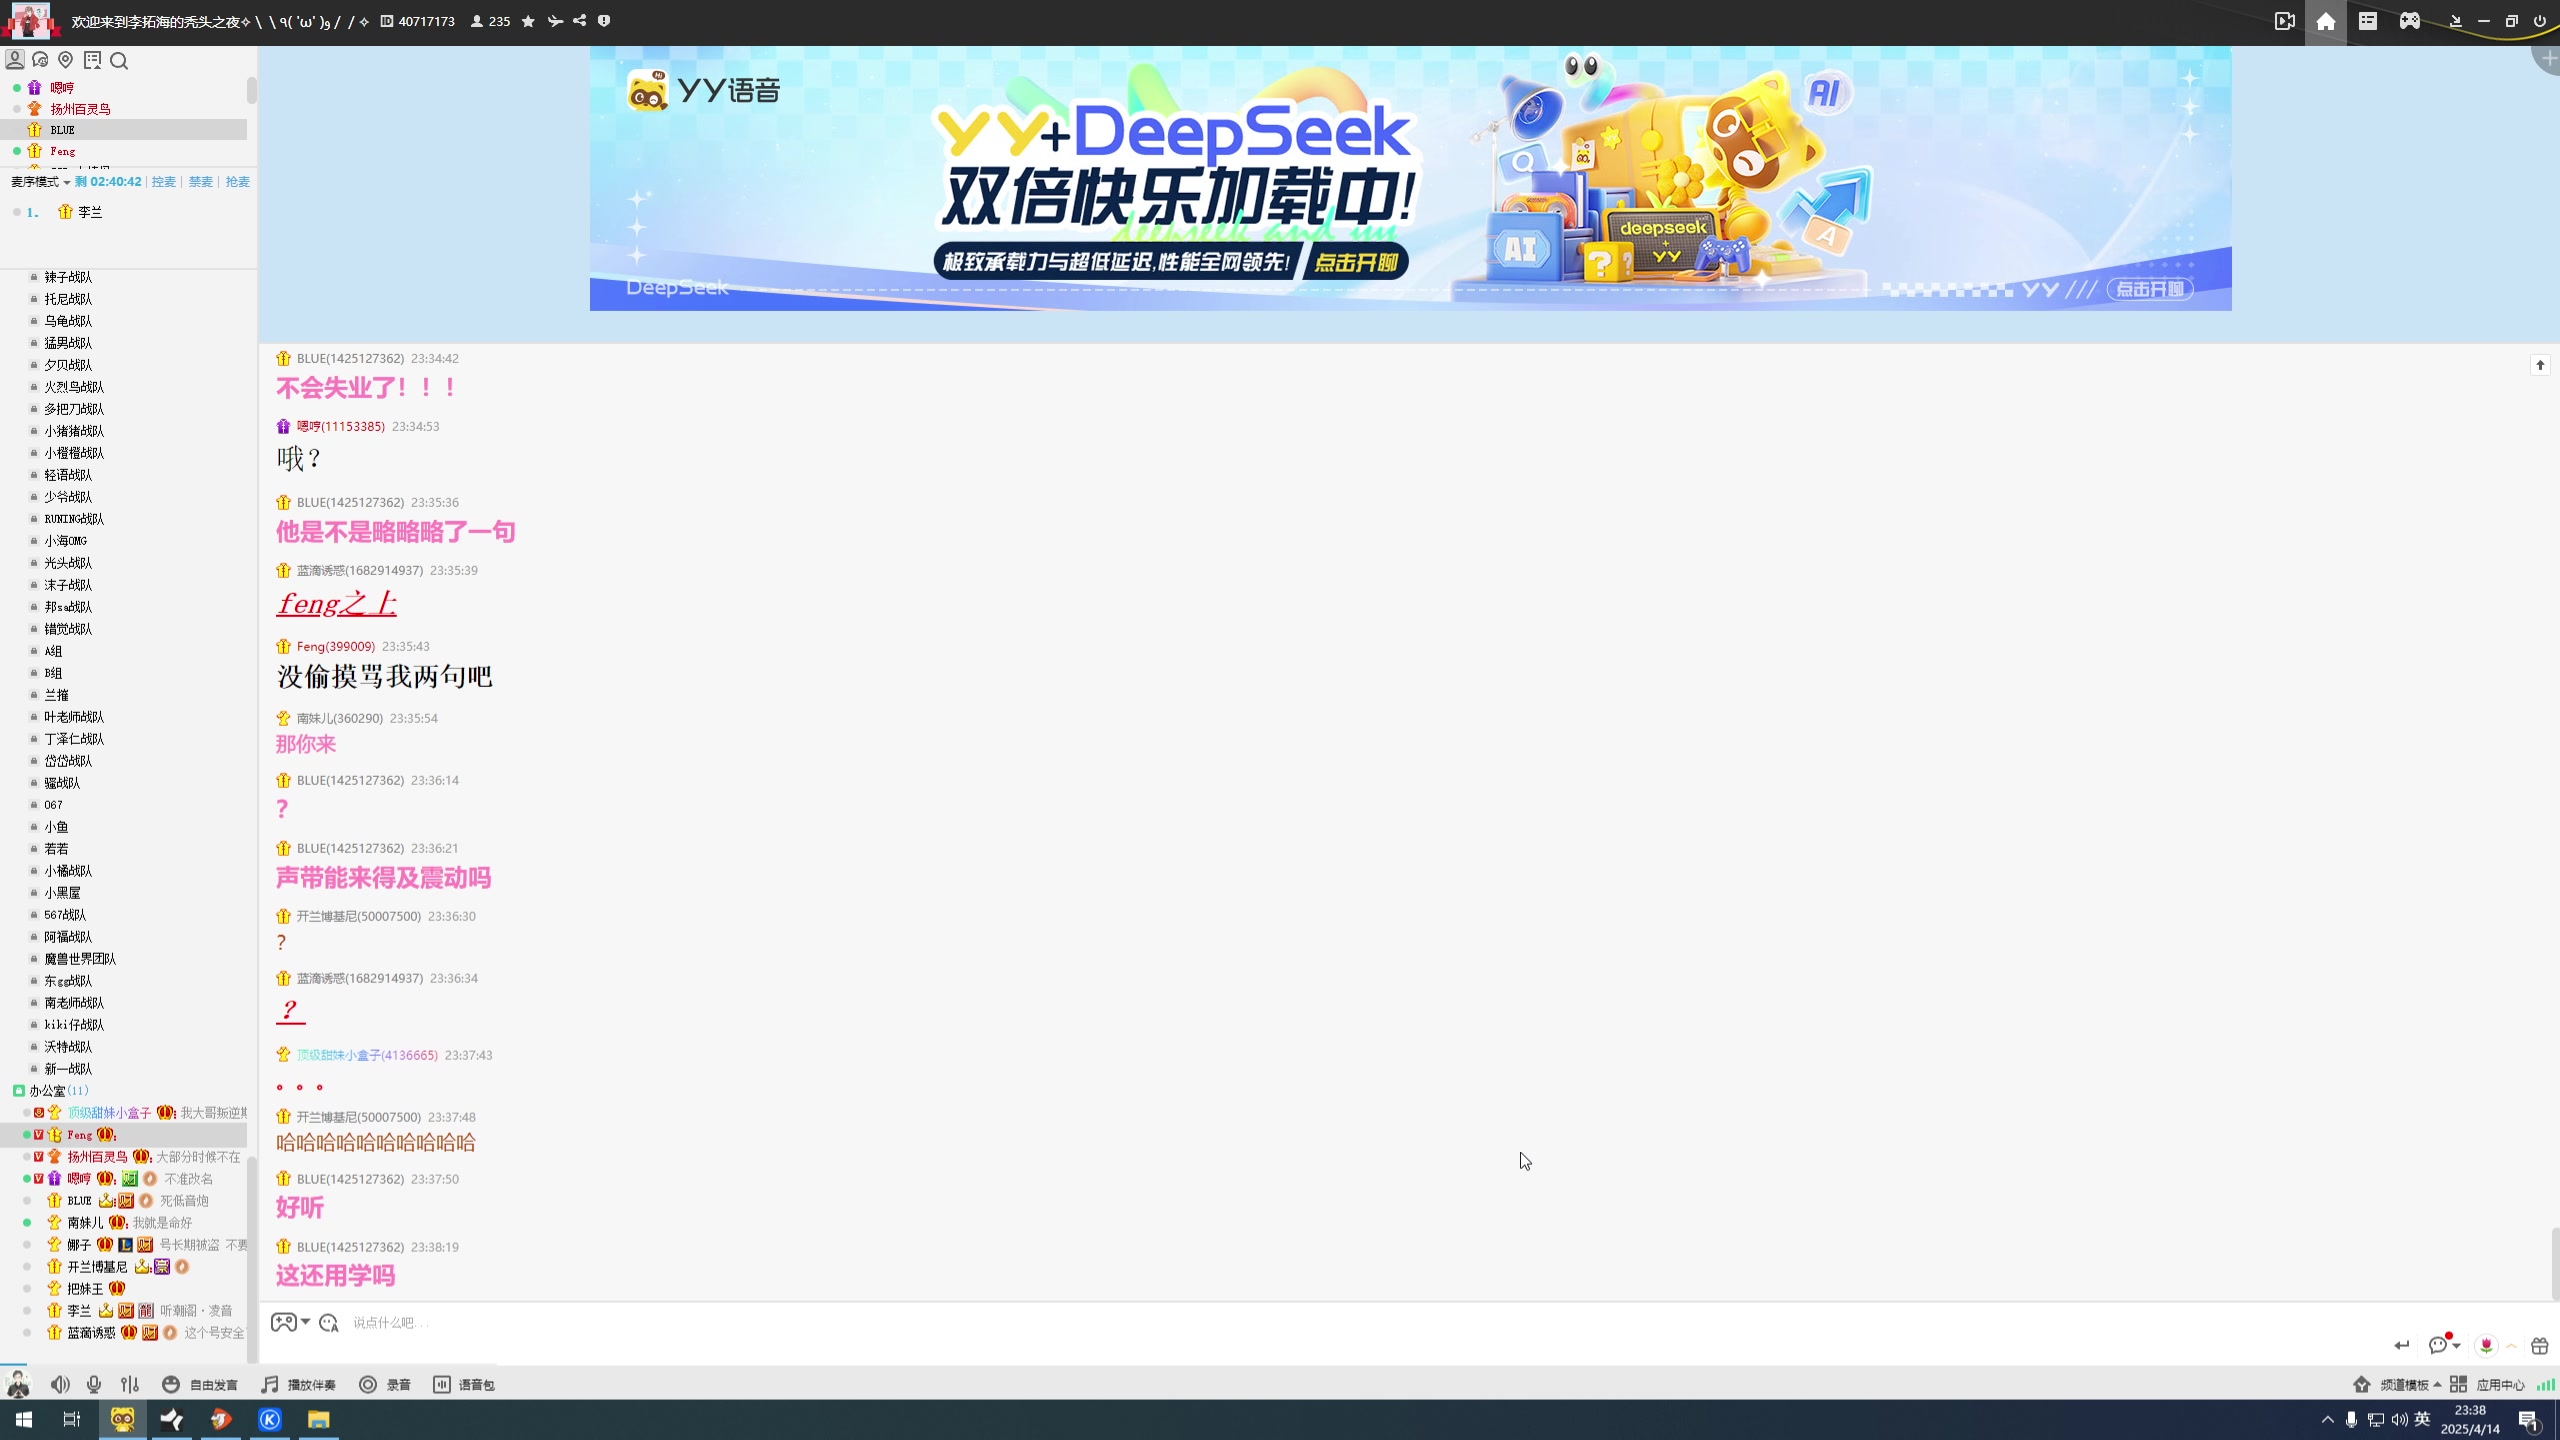Screen dimensions: 2560x1440
Task: Open the gamepad dropdown beside chat input
Action: click(290, 1322)
